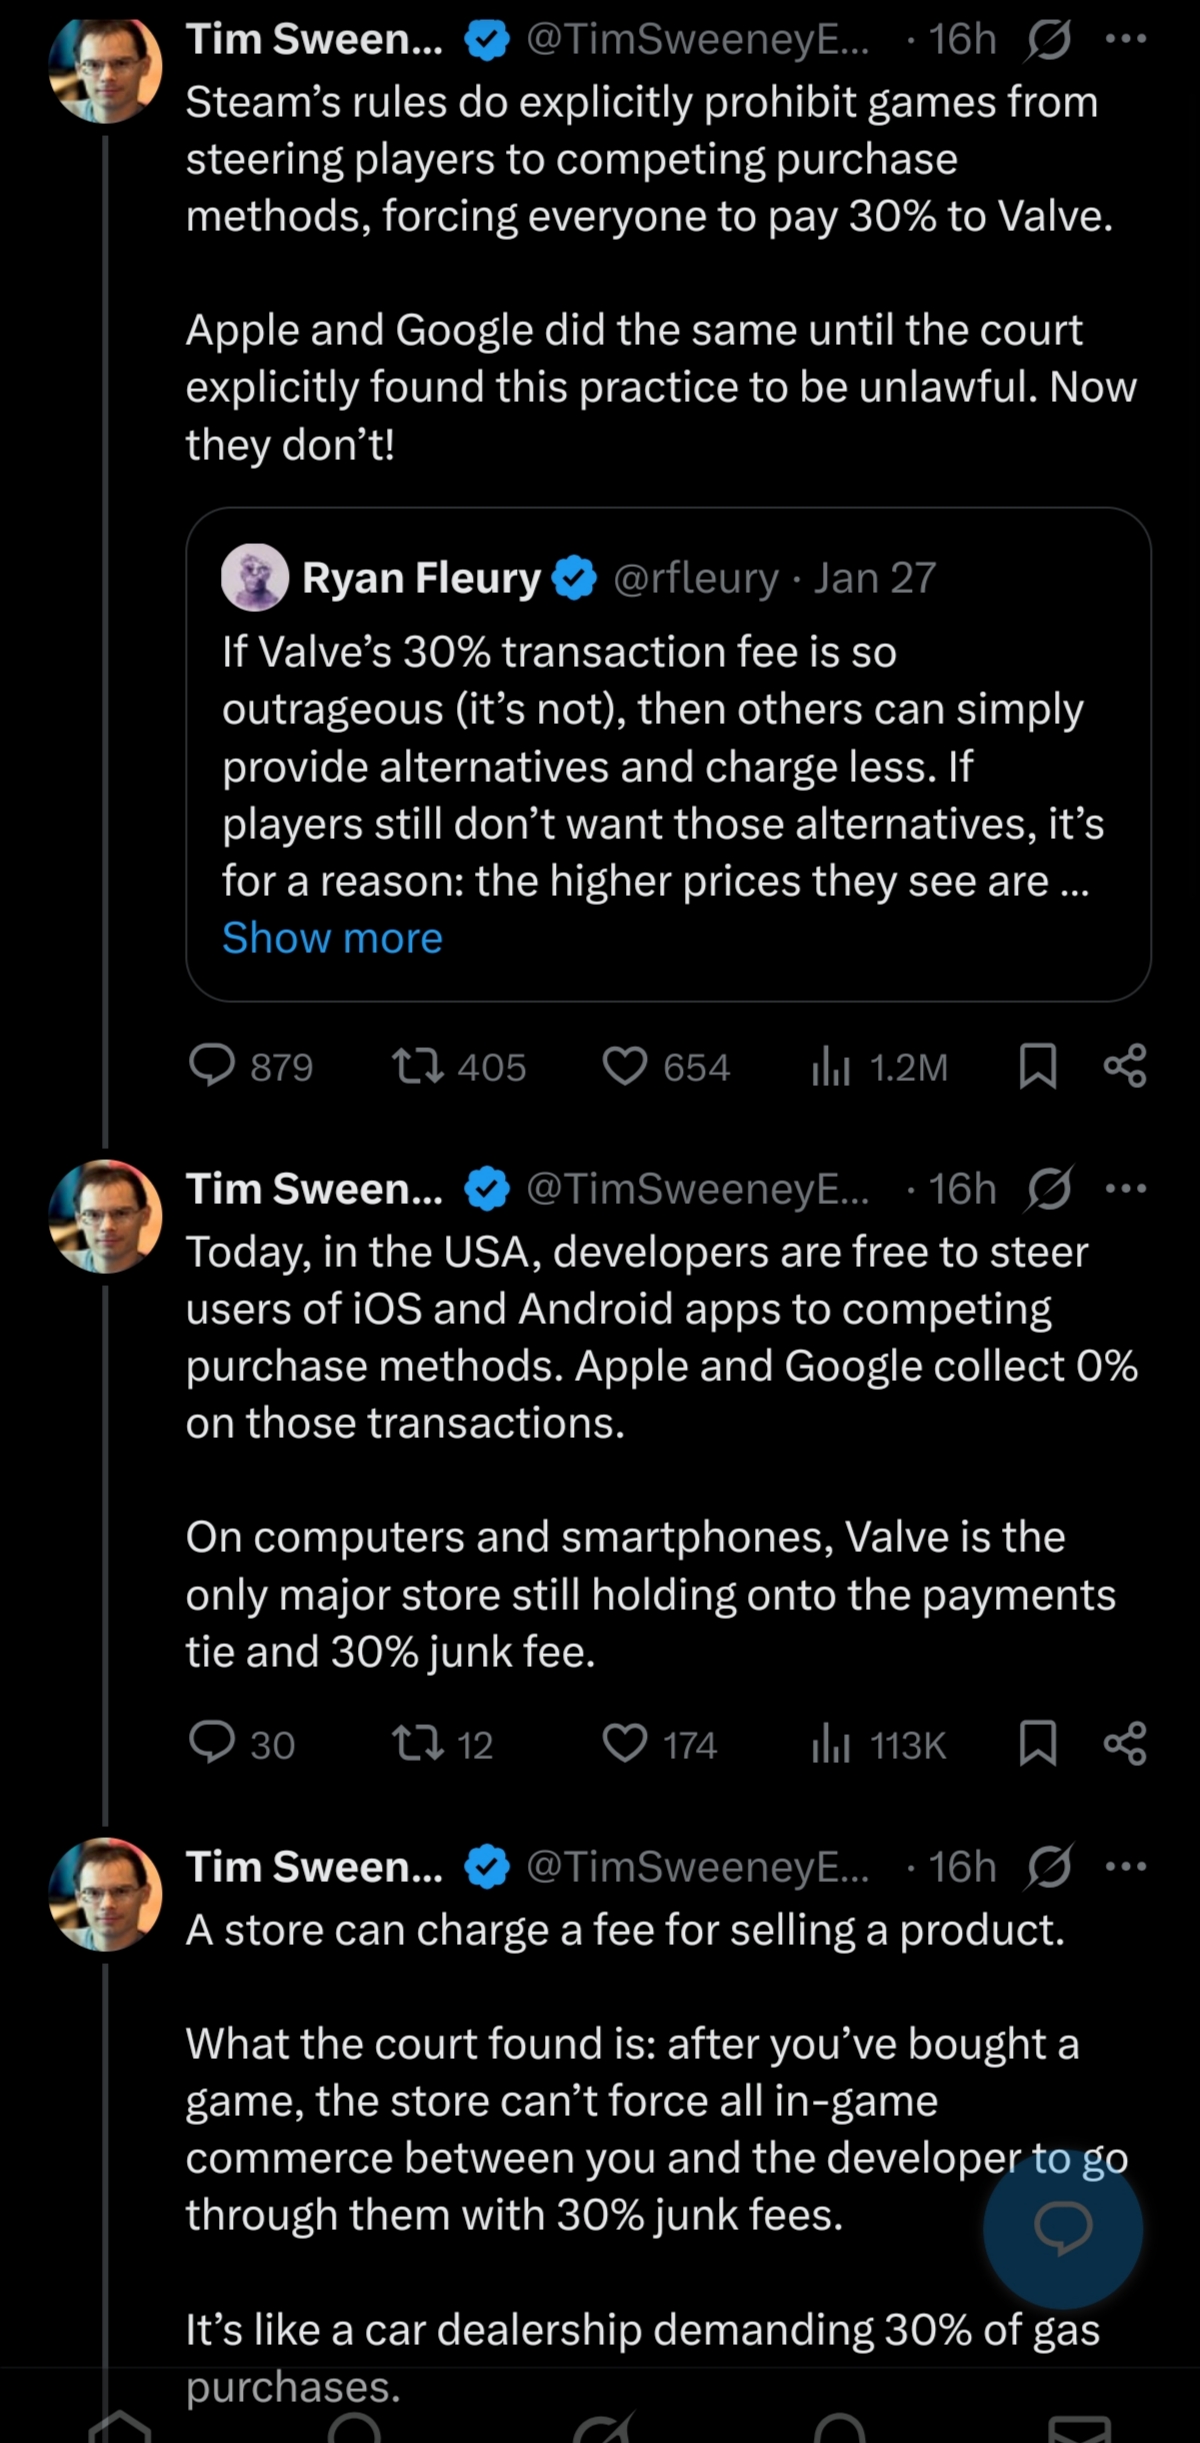
Task: Bookmark the tweet about 30% junk fee
Action: (1037, 1744)
